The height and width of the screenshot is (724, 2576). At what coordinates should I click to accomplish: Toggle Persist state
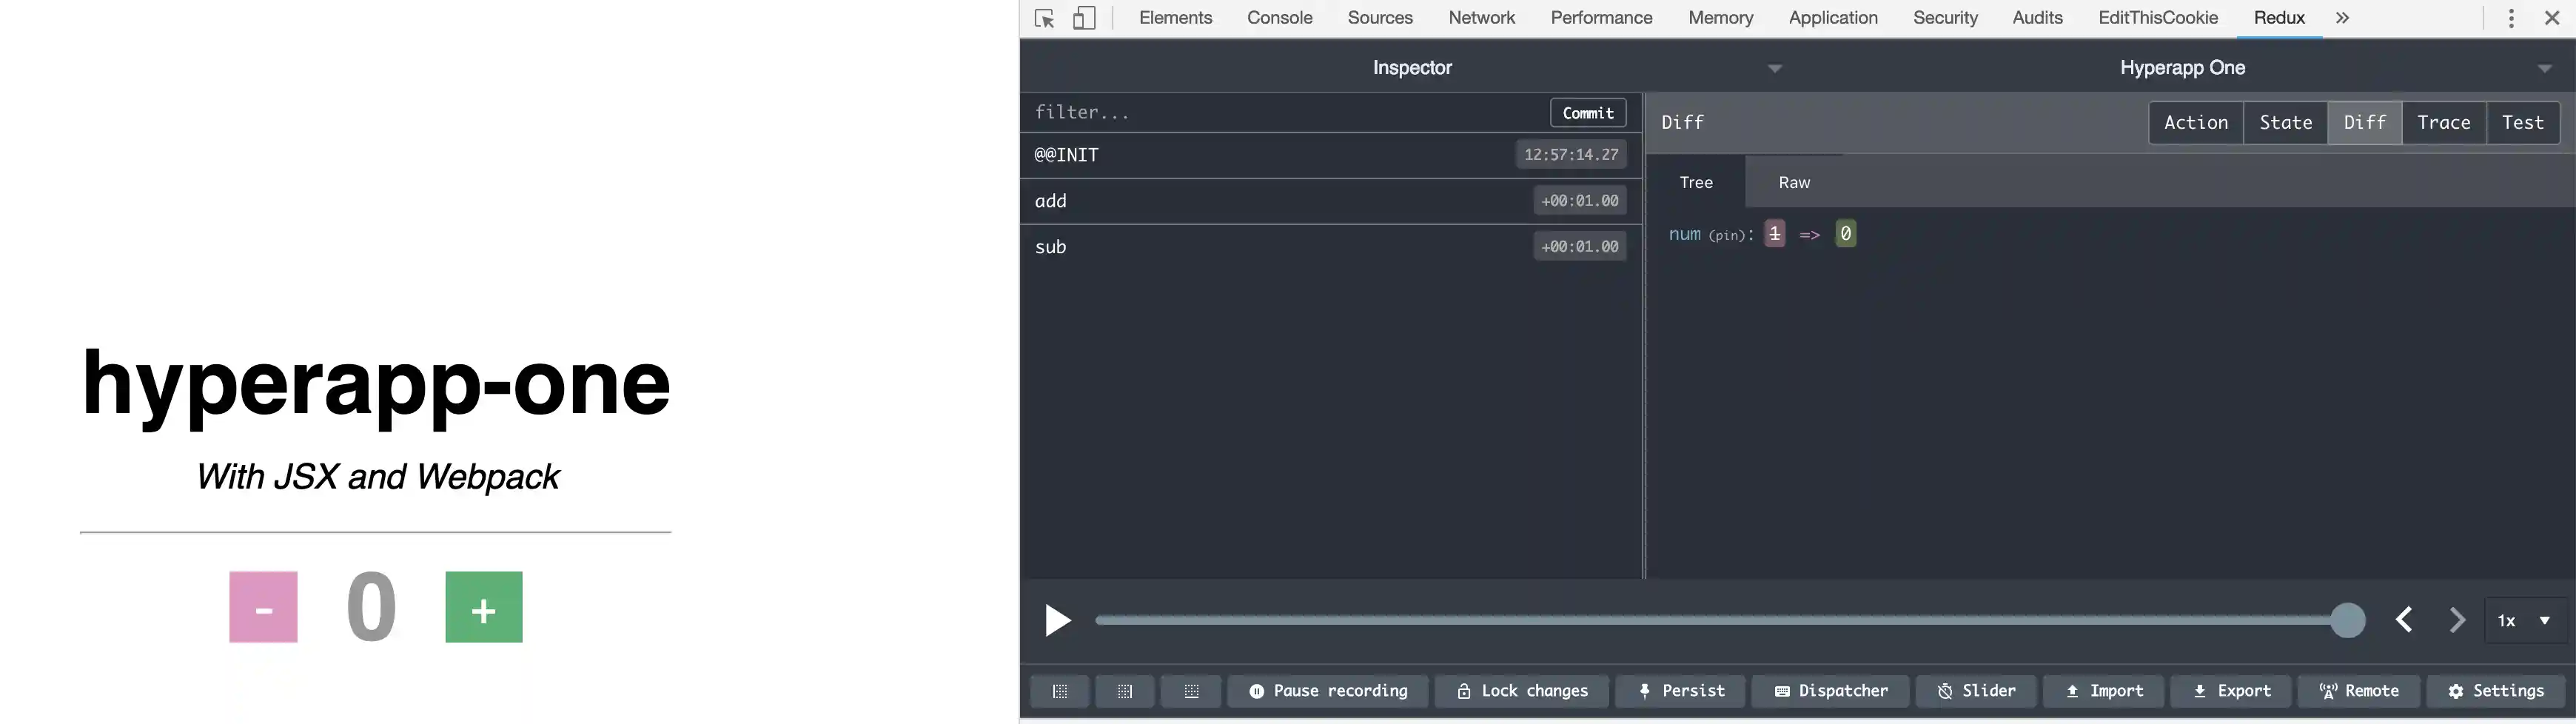coord(1681,691)
